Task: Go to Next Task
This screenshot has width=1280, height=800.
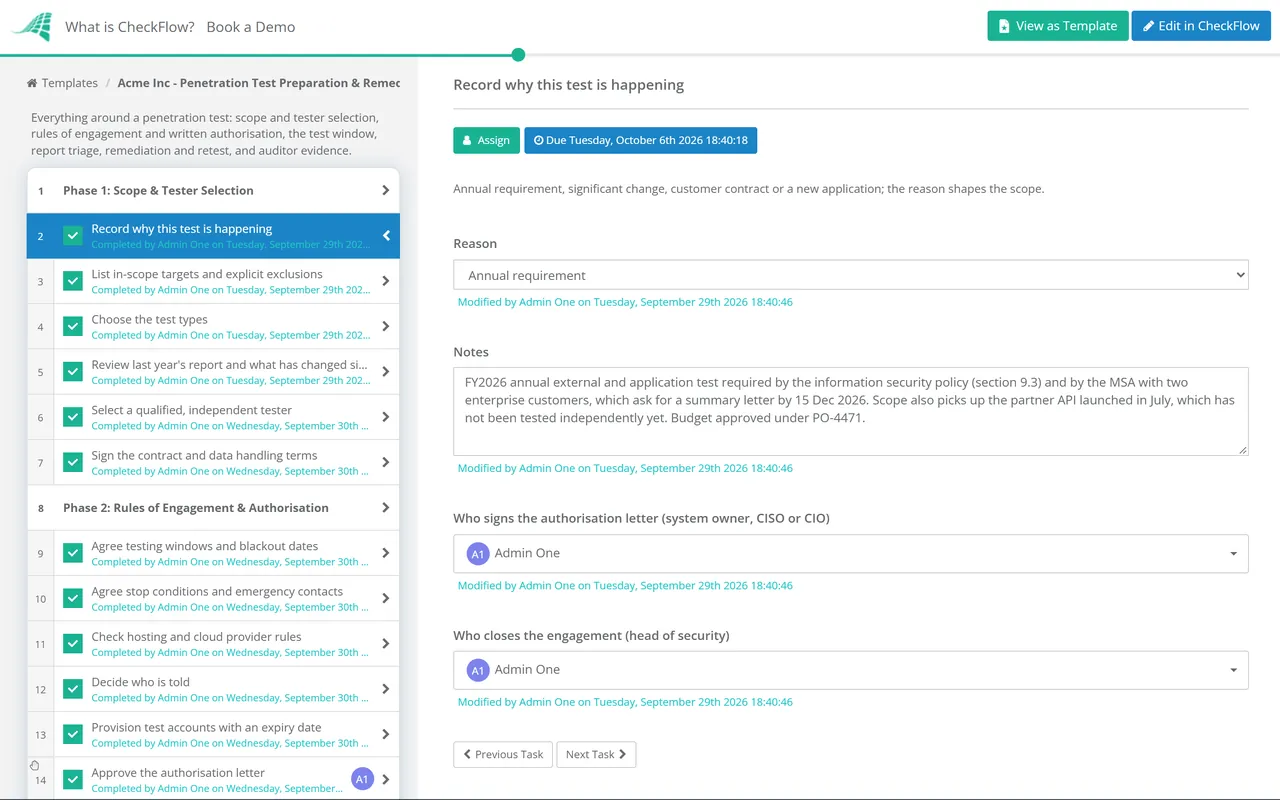Action: [596, 754]
